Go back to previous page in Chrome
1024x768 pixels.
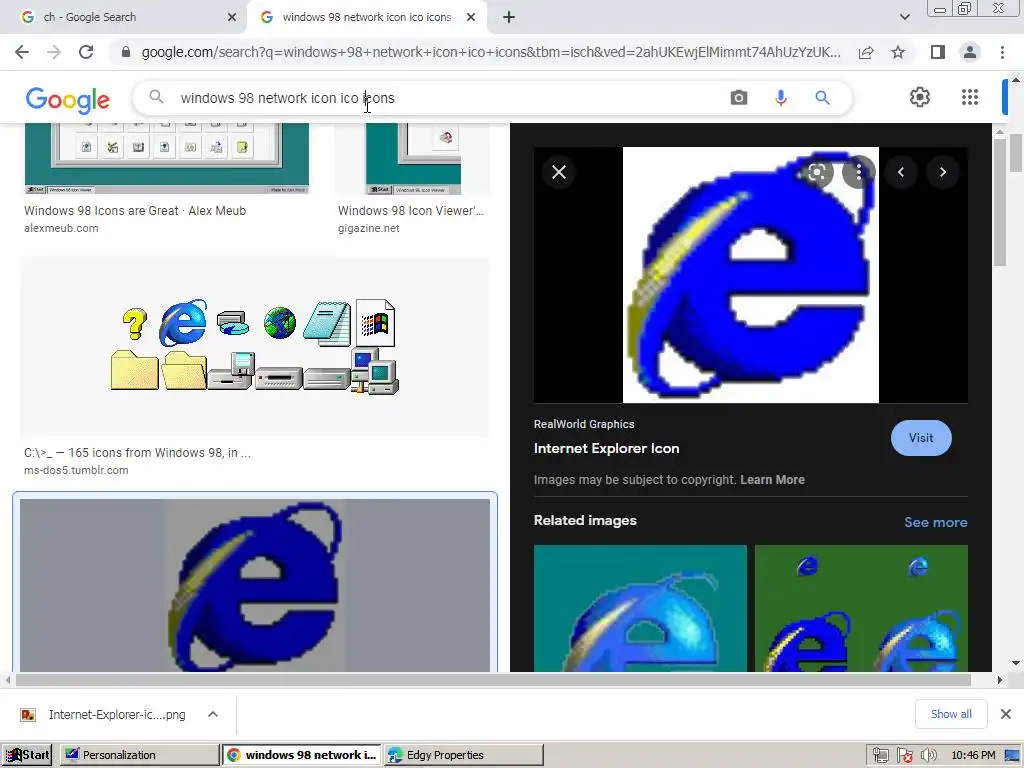[x=22, y=52]
